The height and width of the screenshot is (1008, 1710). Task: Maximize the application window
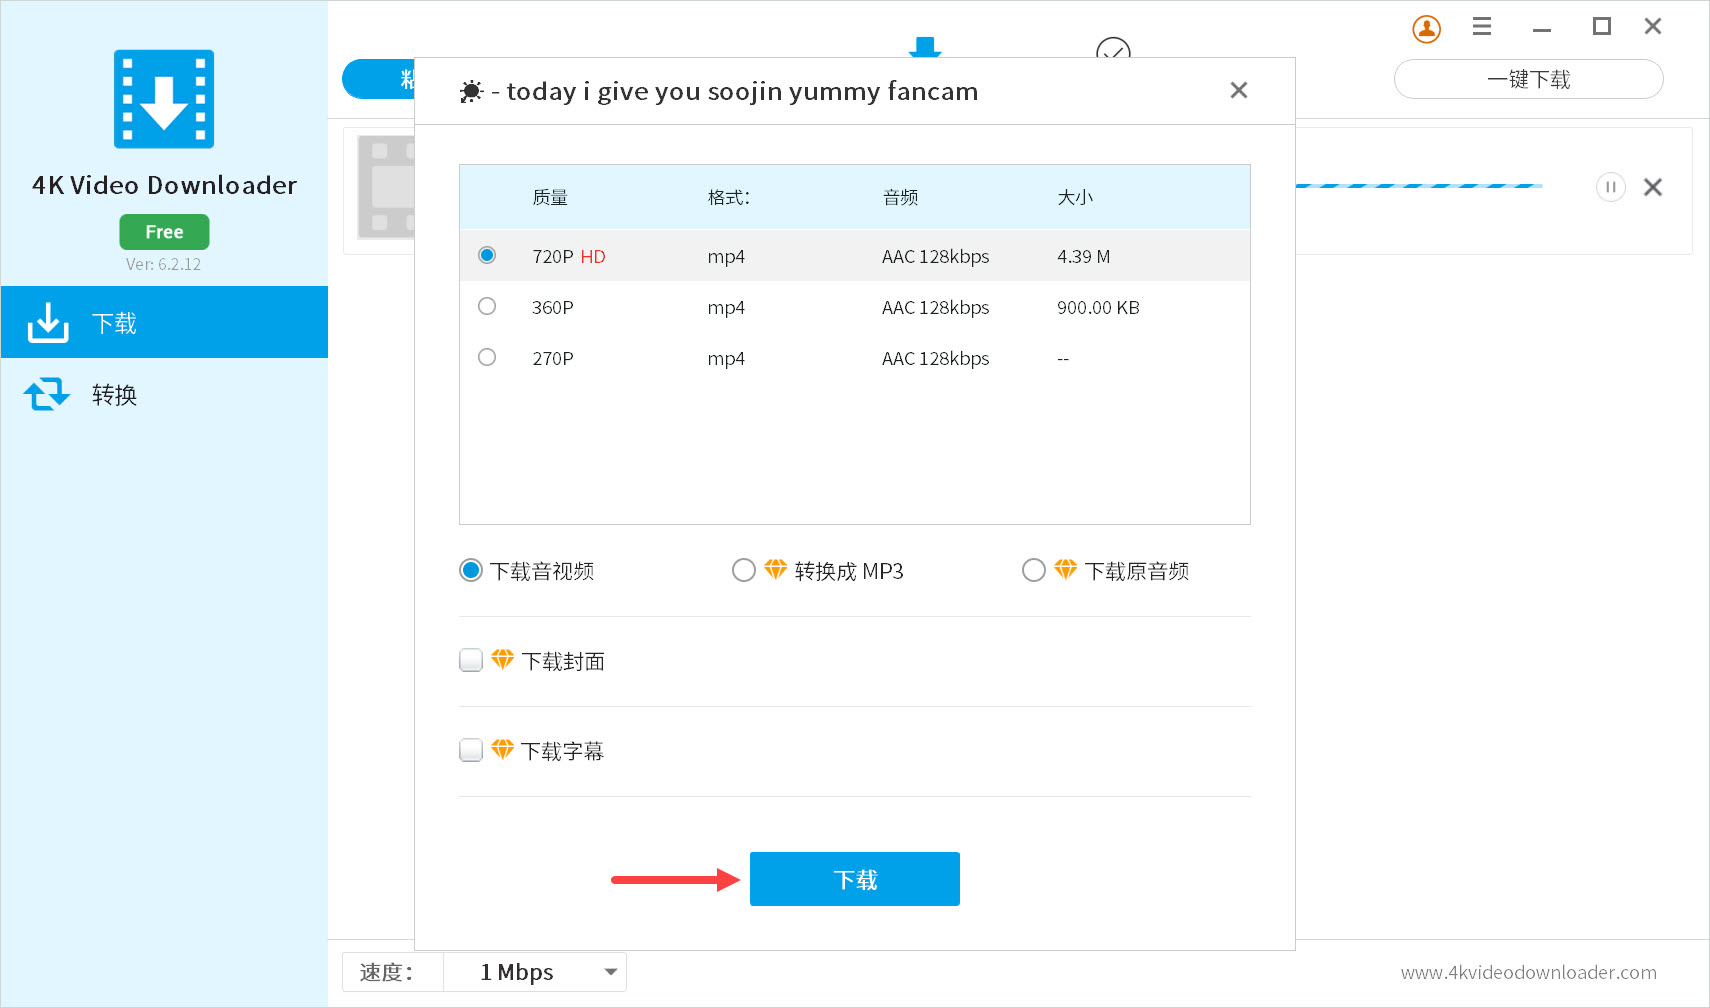[1601, 27]
